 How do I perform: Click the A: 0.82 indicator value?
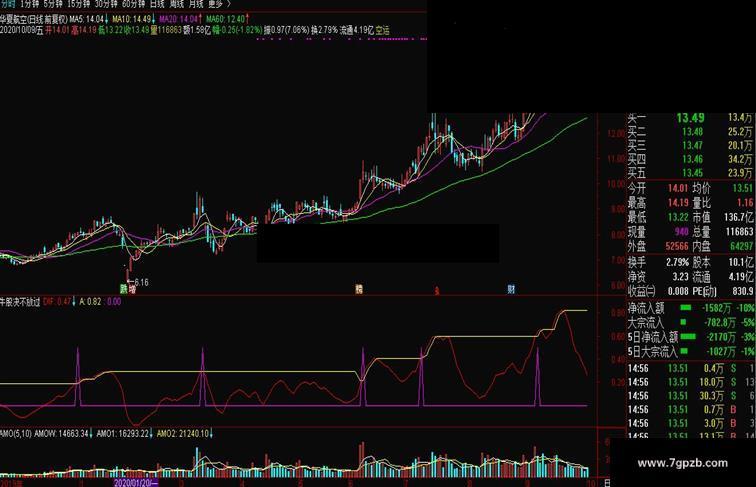point(90,302)
